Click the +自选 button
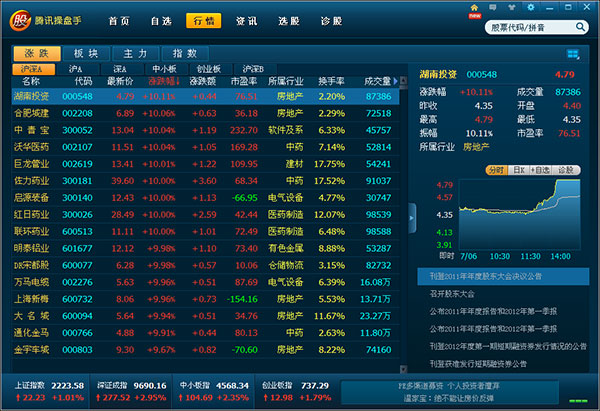600x411 pixels. click(x=540, y=170)
